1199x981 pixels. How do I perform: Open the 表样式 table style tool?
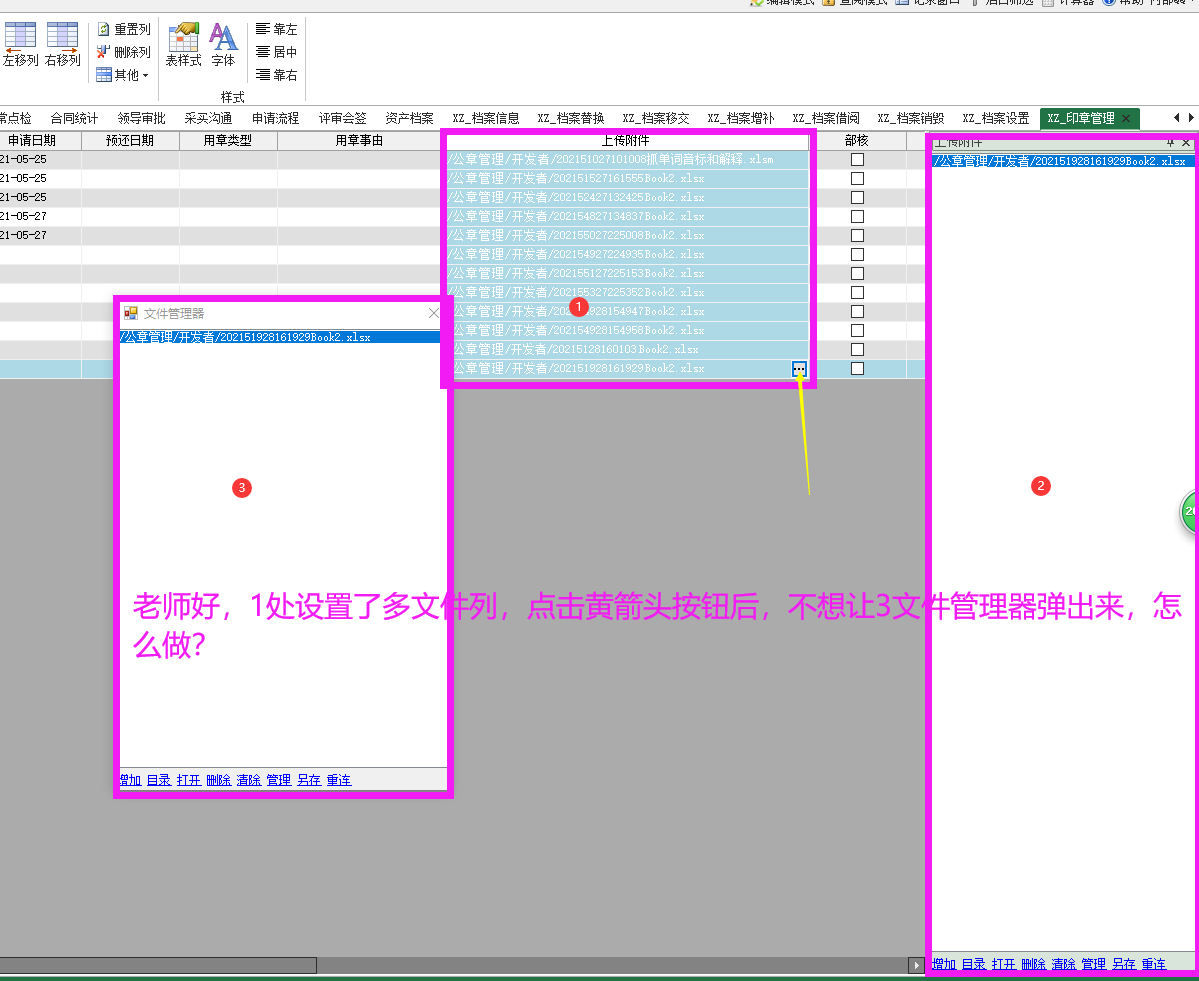click(x=183, y=36)
